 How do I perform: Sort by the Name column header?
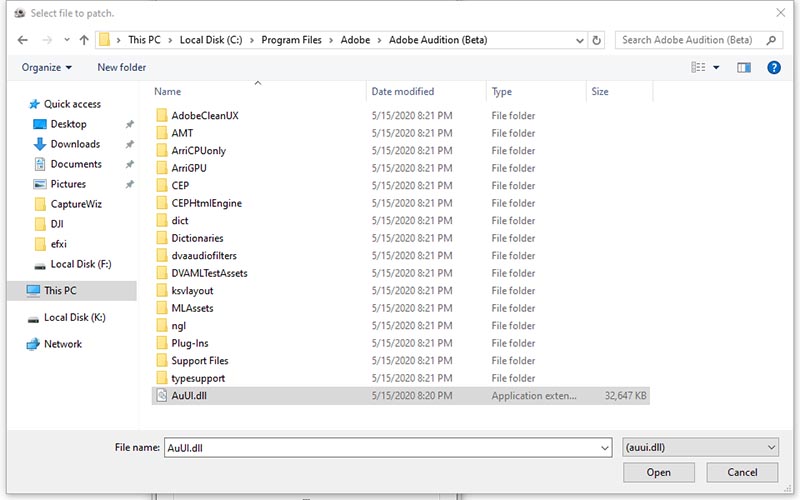coord(167,91)
